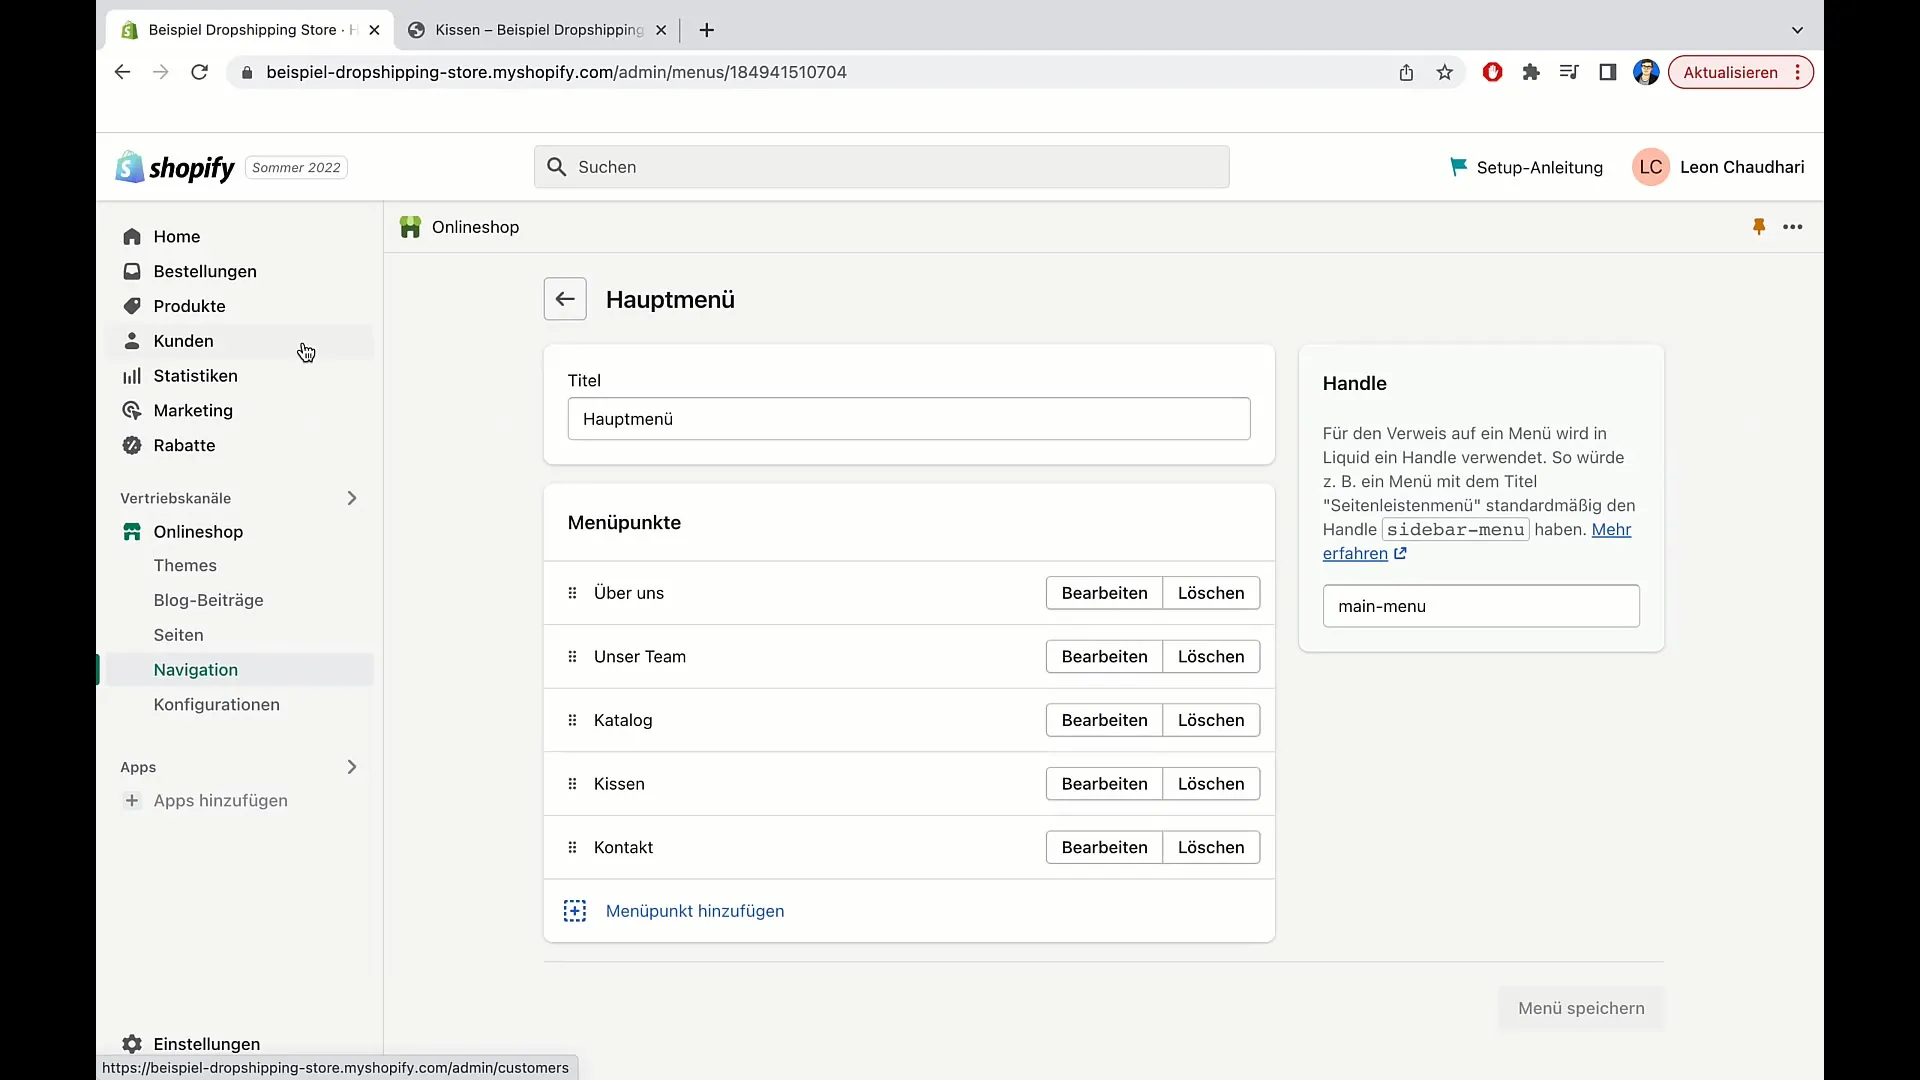1920x1080 pixels.
Task: Click Menüpunkt hinzufügen link
Action: pos(695,910)
